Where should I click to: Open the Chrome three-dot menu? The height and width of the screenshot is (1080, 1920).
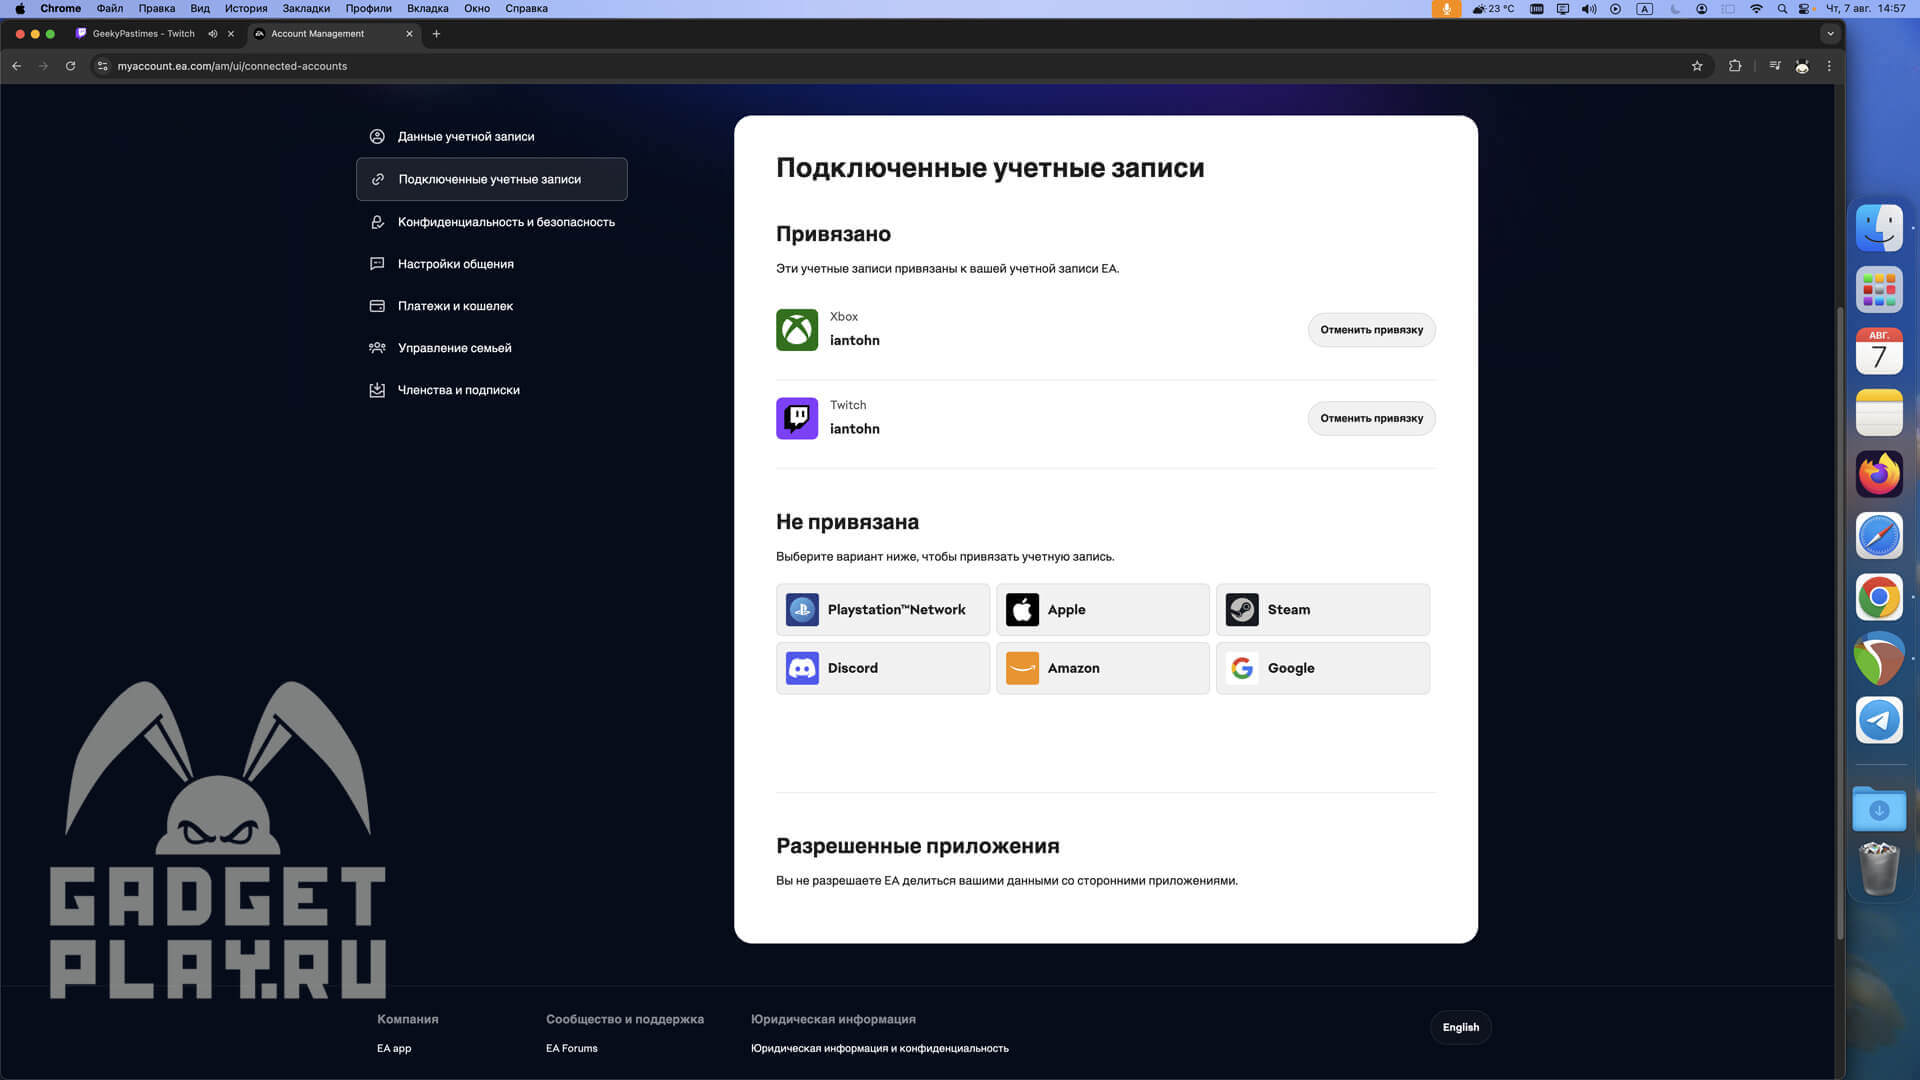click(1829, 66)
